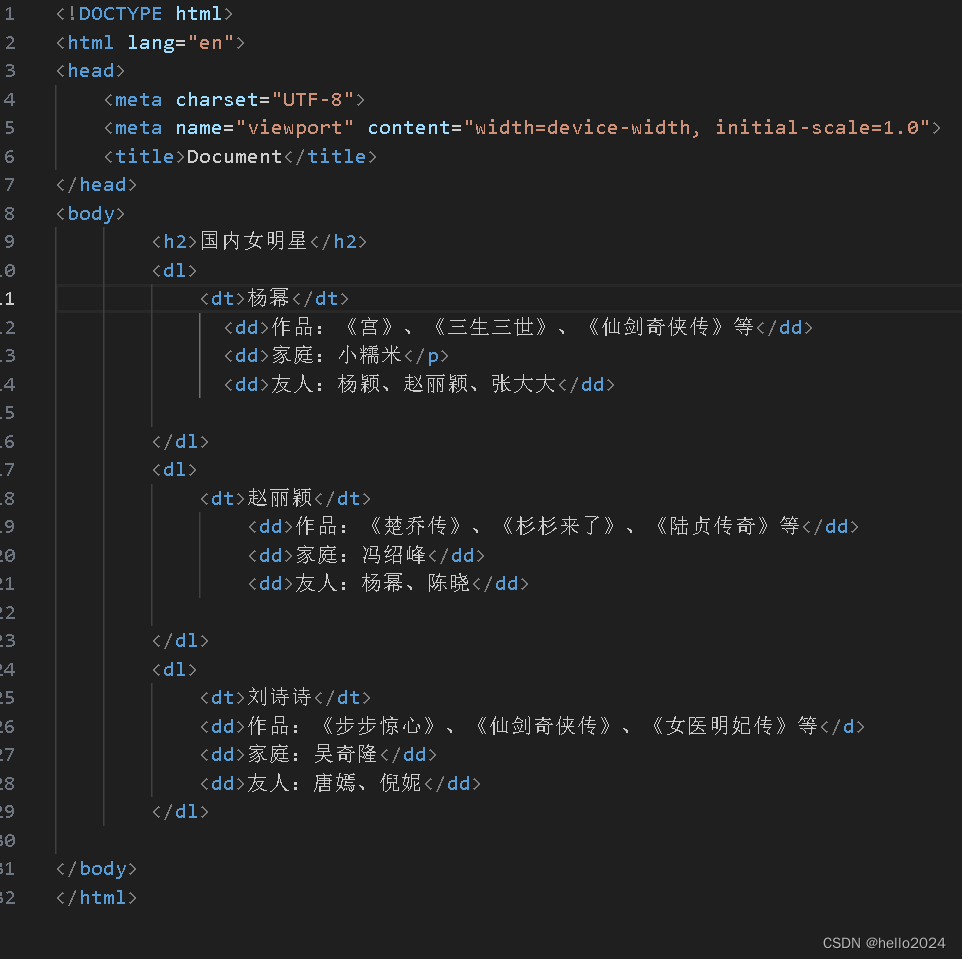Click the dd line listing 《宫》 and 《三生三世》

tap(518, 327)
